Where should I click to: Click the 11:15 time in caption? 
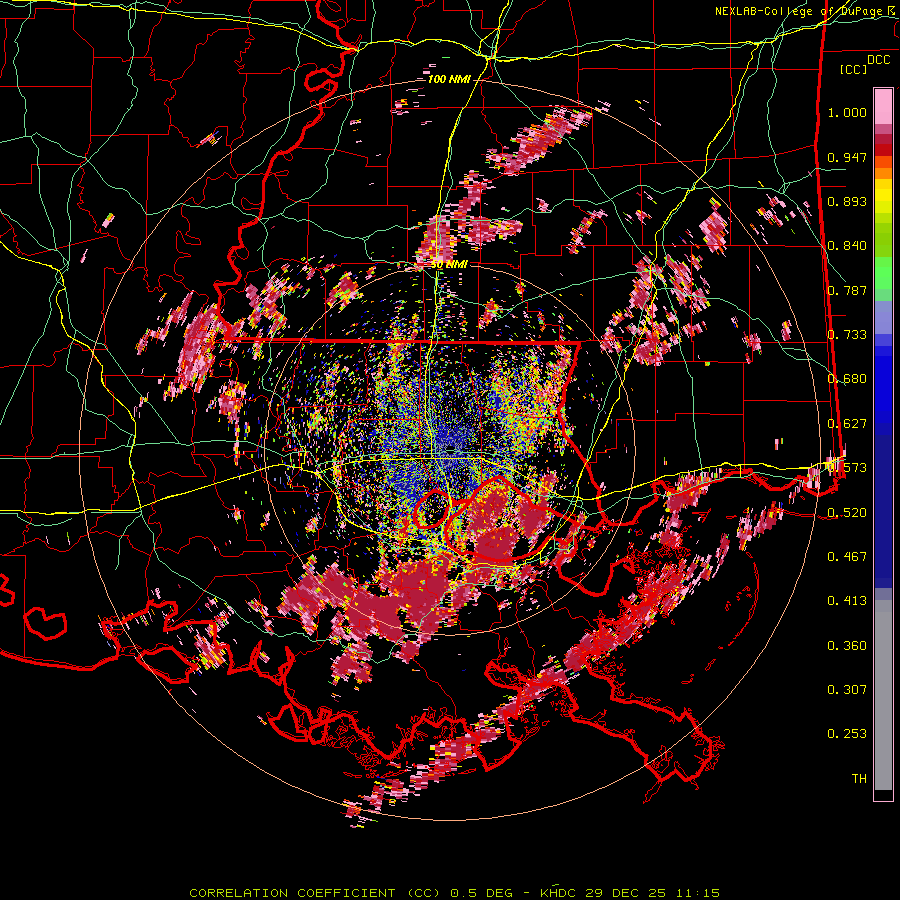point(697,893)
